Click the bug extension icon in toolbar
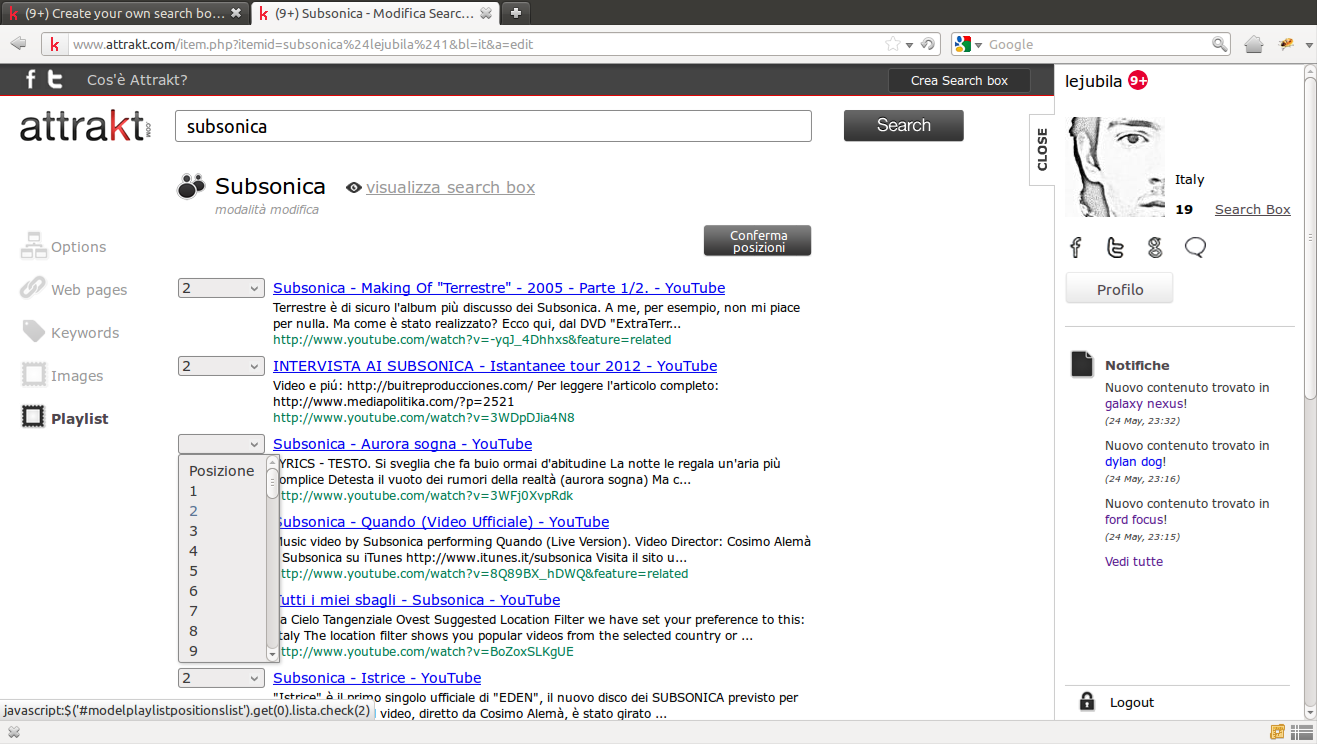The height and width of the screenshot is (744, 1317). click(1286, 43)
